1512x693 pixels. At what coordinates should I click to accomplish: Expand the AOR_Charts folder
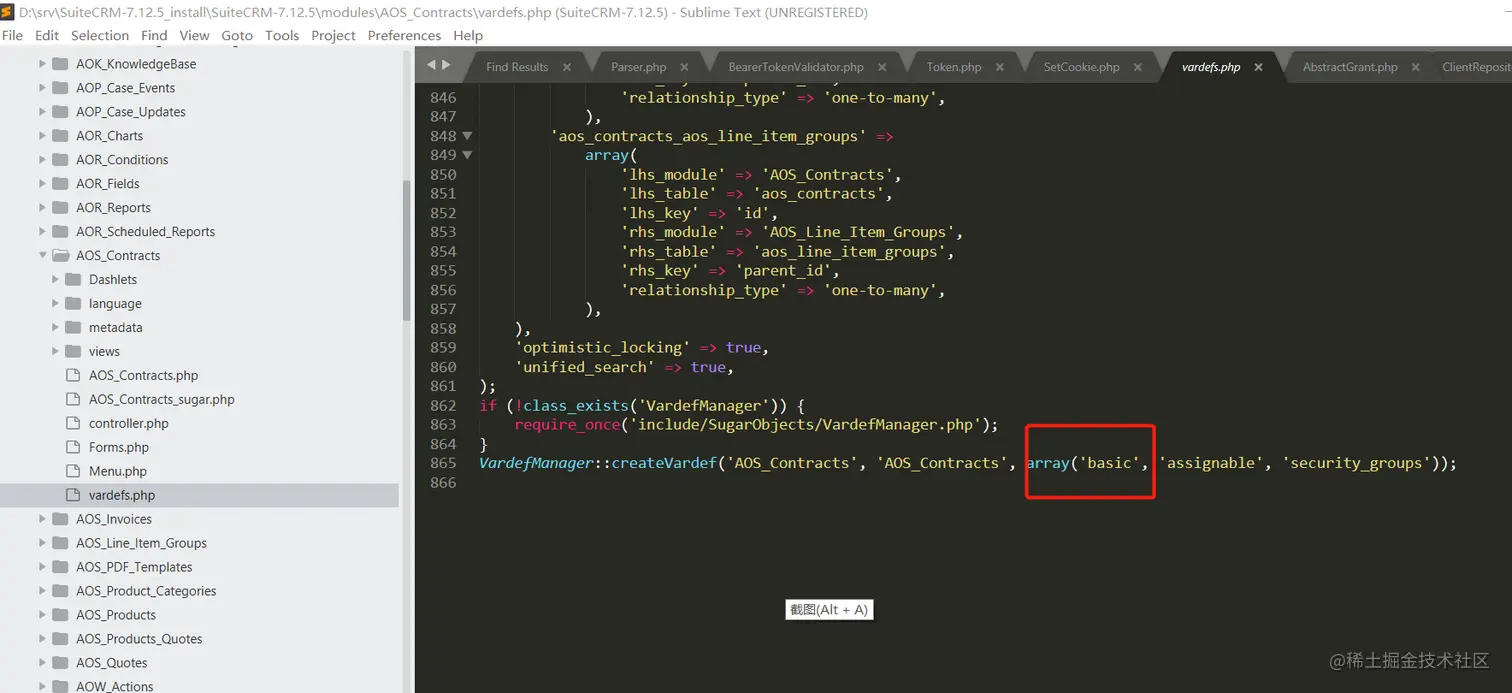[43, 136]
